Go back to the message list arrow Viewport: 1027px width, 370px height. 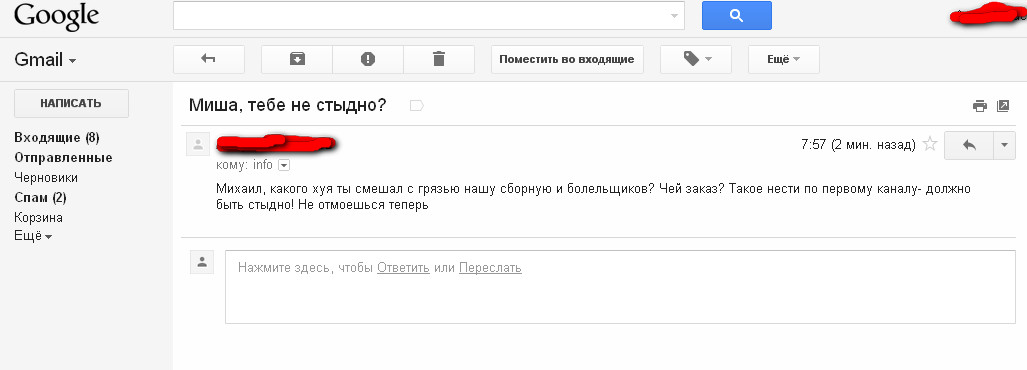(x=208, y=59)
